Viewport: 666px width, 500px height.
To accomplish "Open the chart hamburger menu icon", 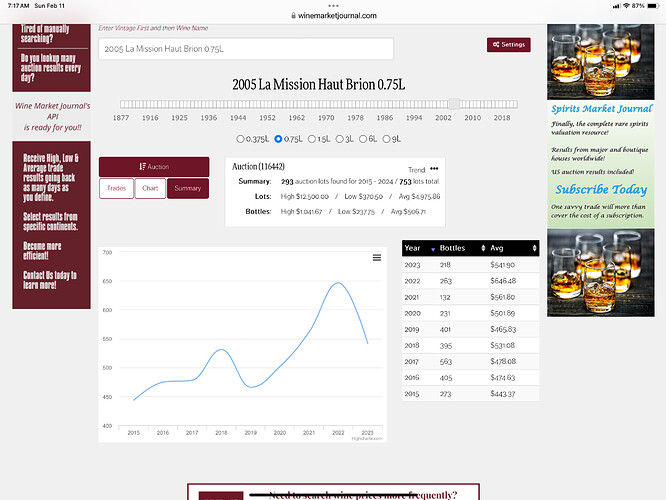I will click(x=377, y=258).
